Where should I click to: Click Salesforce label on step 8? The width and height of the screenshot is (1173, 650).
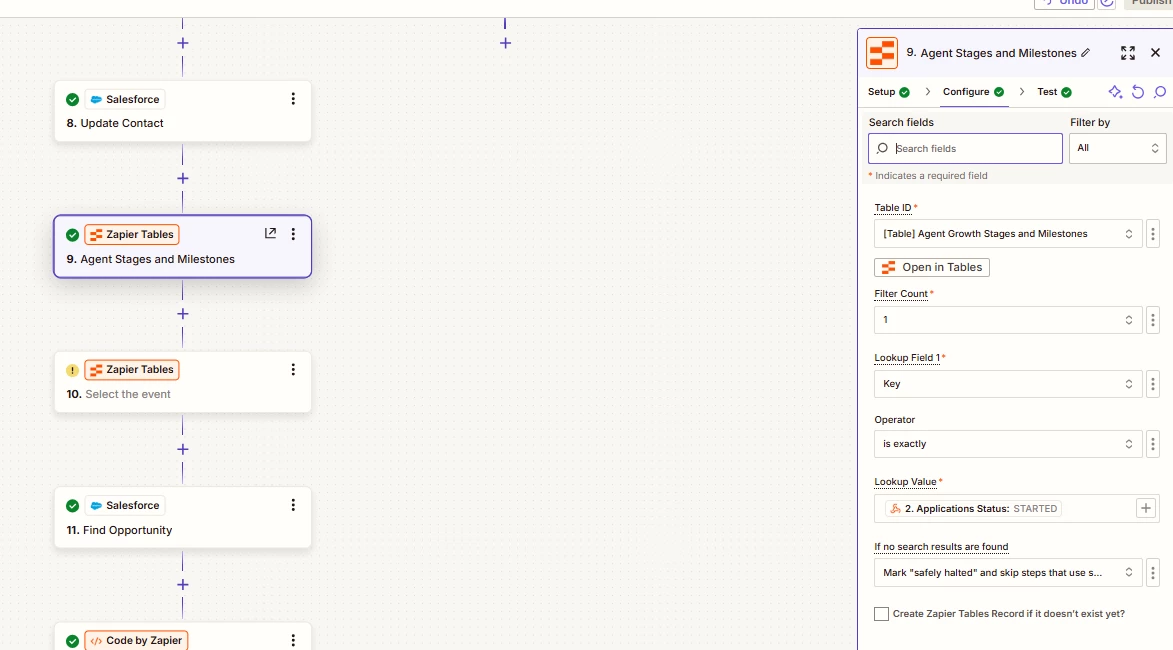pos(124,99)
